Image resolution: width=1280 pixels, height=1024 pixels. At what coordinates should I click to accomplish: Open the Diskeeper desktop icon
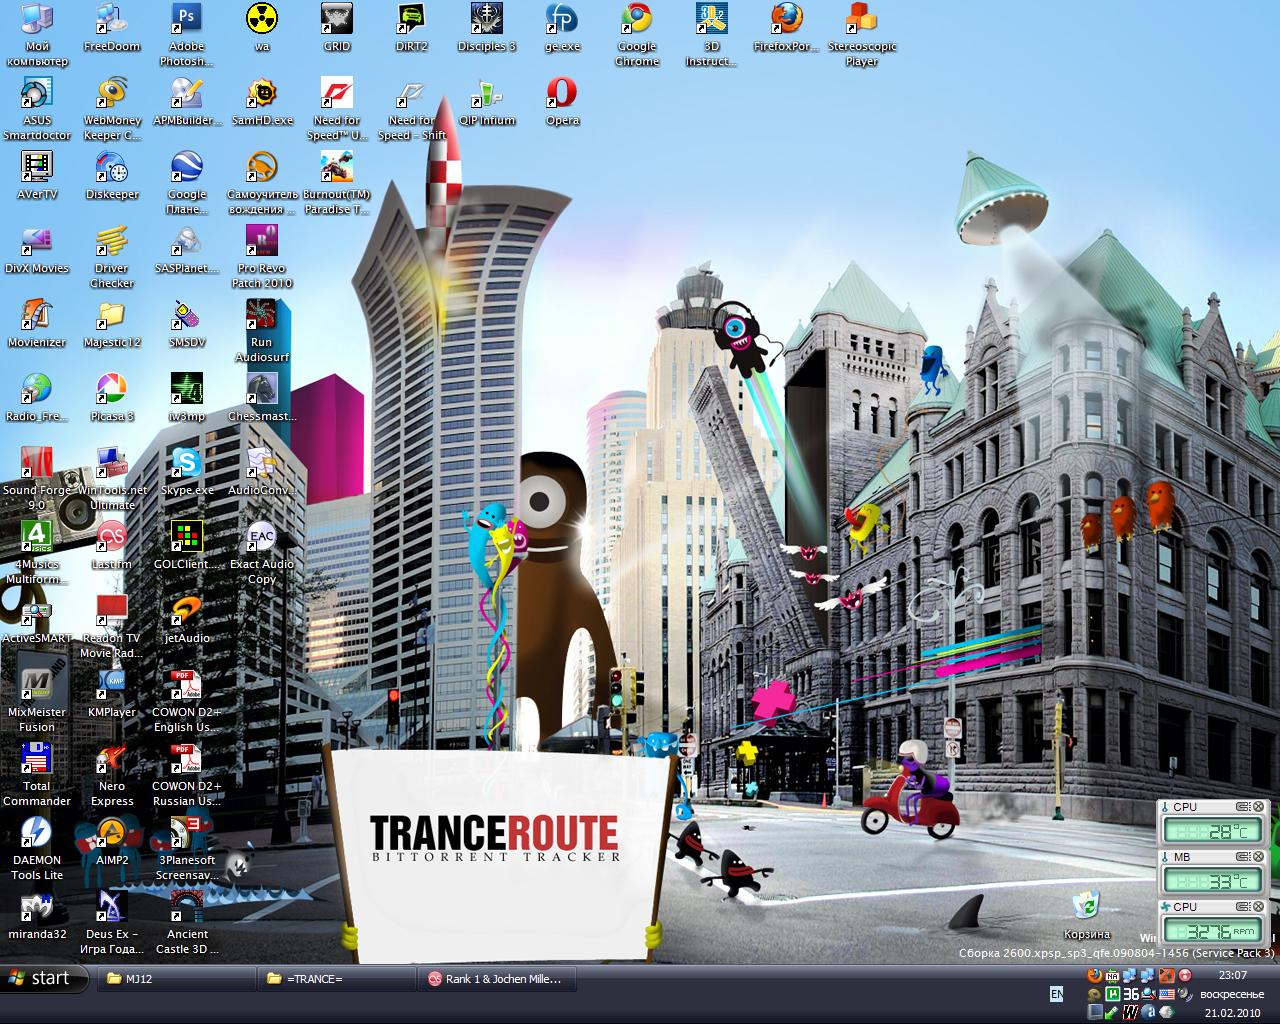112,176
